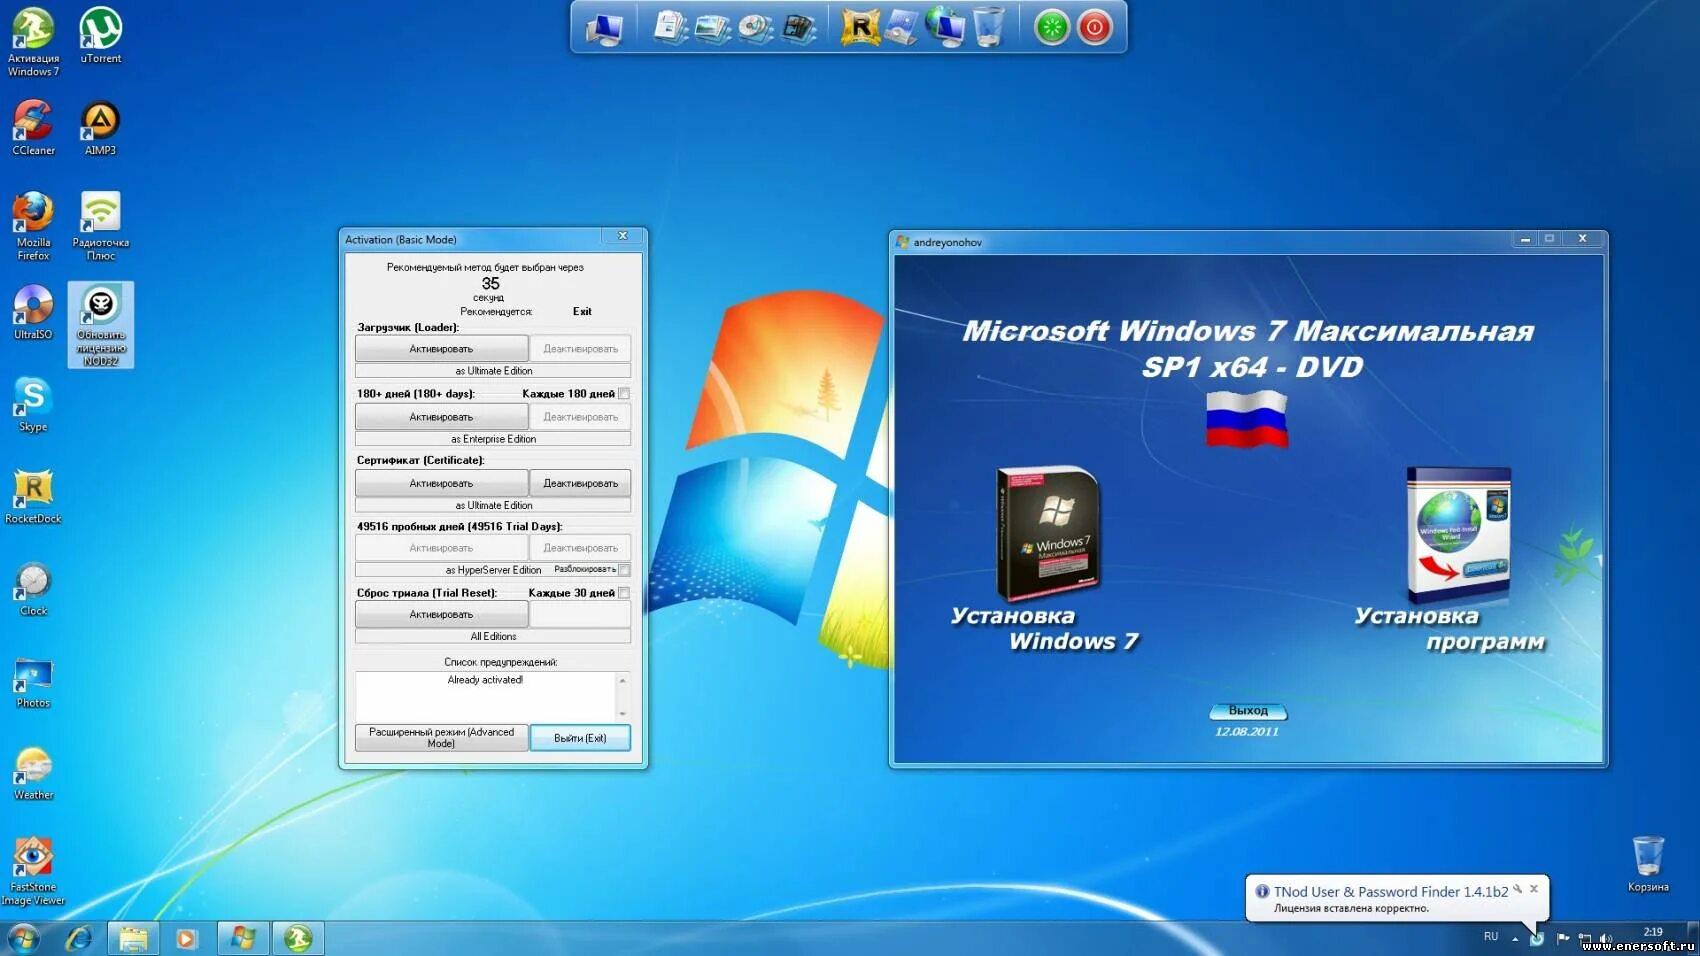Click Активировать under Сертификат (Certificate)

(x=441, y=483)
